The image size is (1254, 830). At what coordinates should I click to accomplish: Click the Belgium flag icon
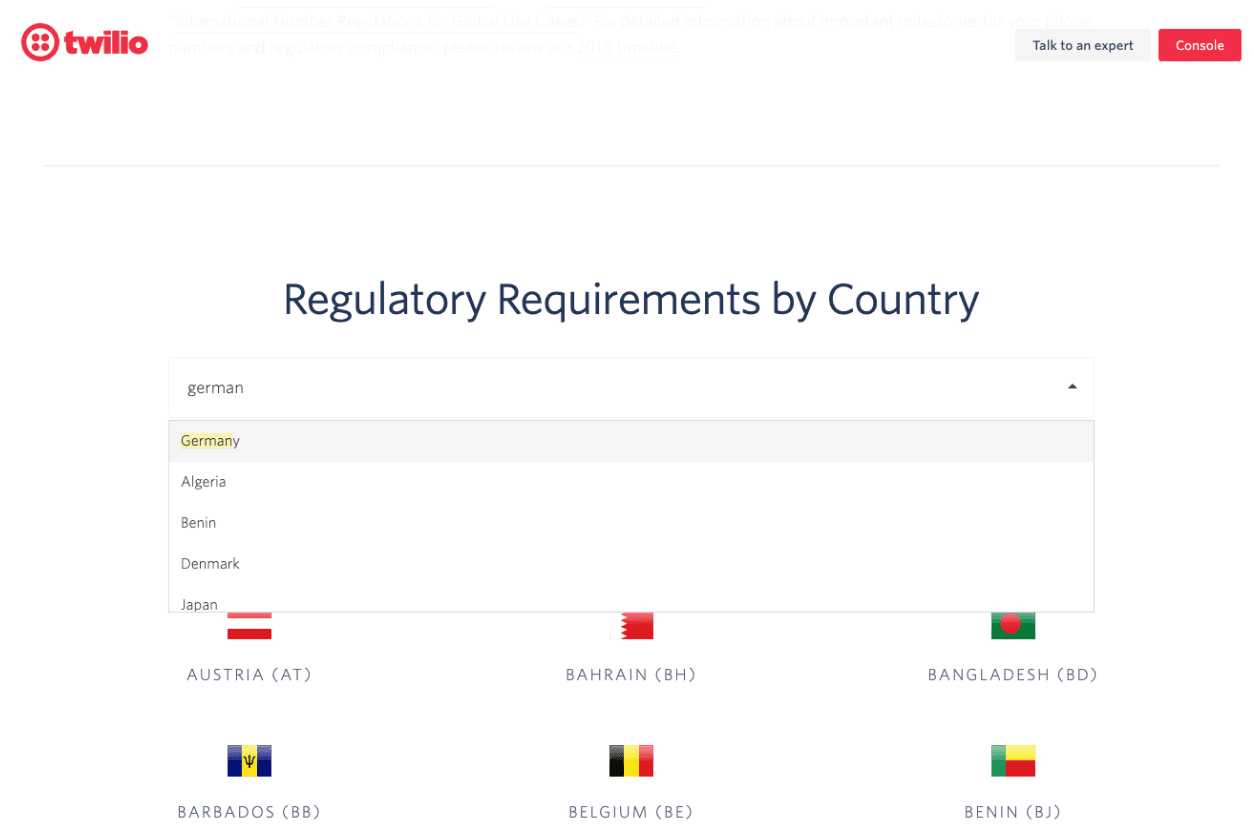click(x=631, y=760)
